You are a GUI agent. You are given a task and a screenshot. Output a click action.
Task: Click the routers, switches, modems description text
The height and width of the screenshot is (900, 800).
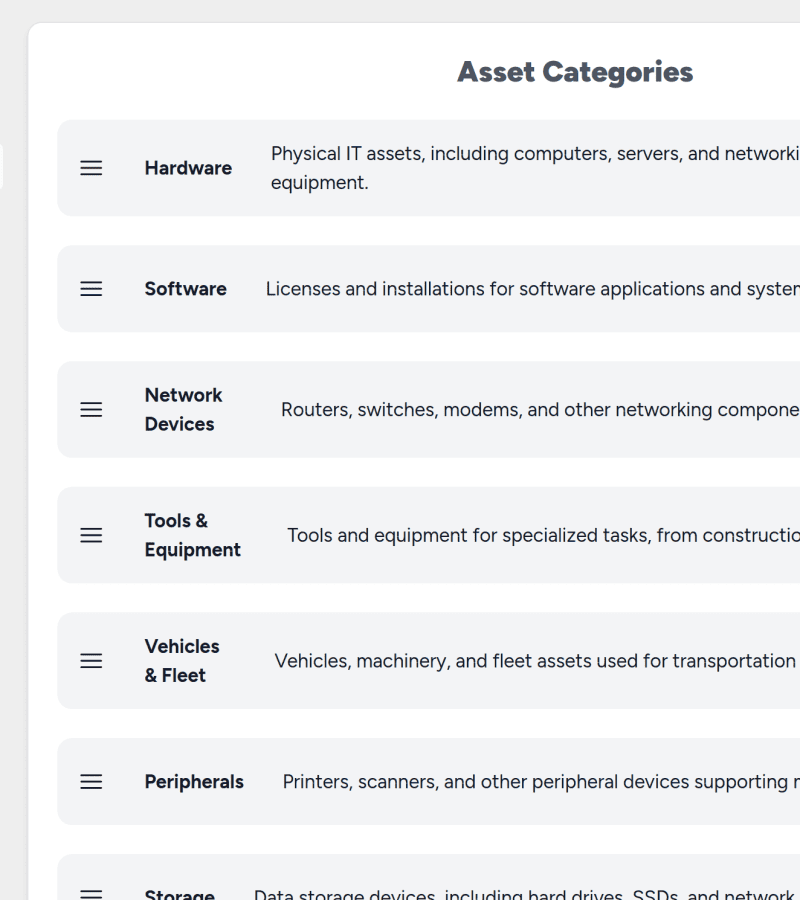[539, 410]
